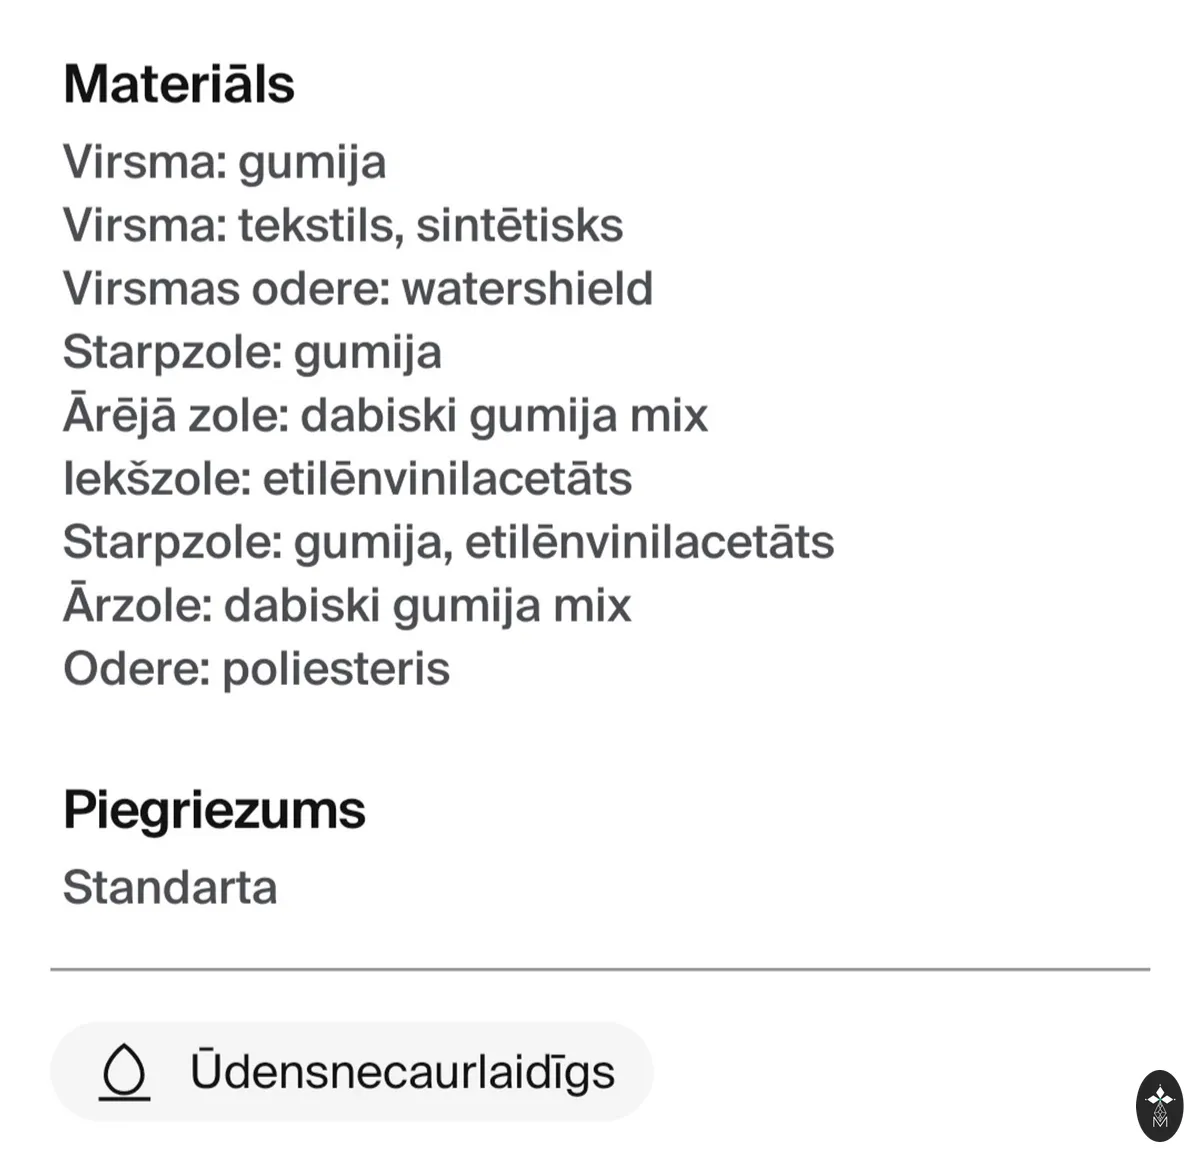Screen dimensions: 1200x1158
Task: Click Ārējā zole: dabiski gumija mix
Action: [385, 414]
